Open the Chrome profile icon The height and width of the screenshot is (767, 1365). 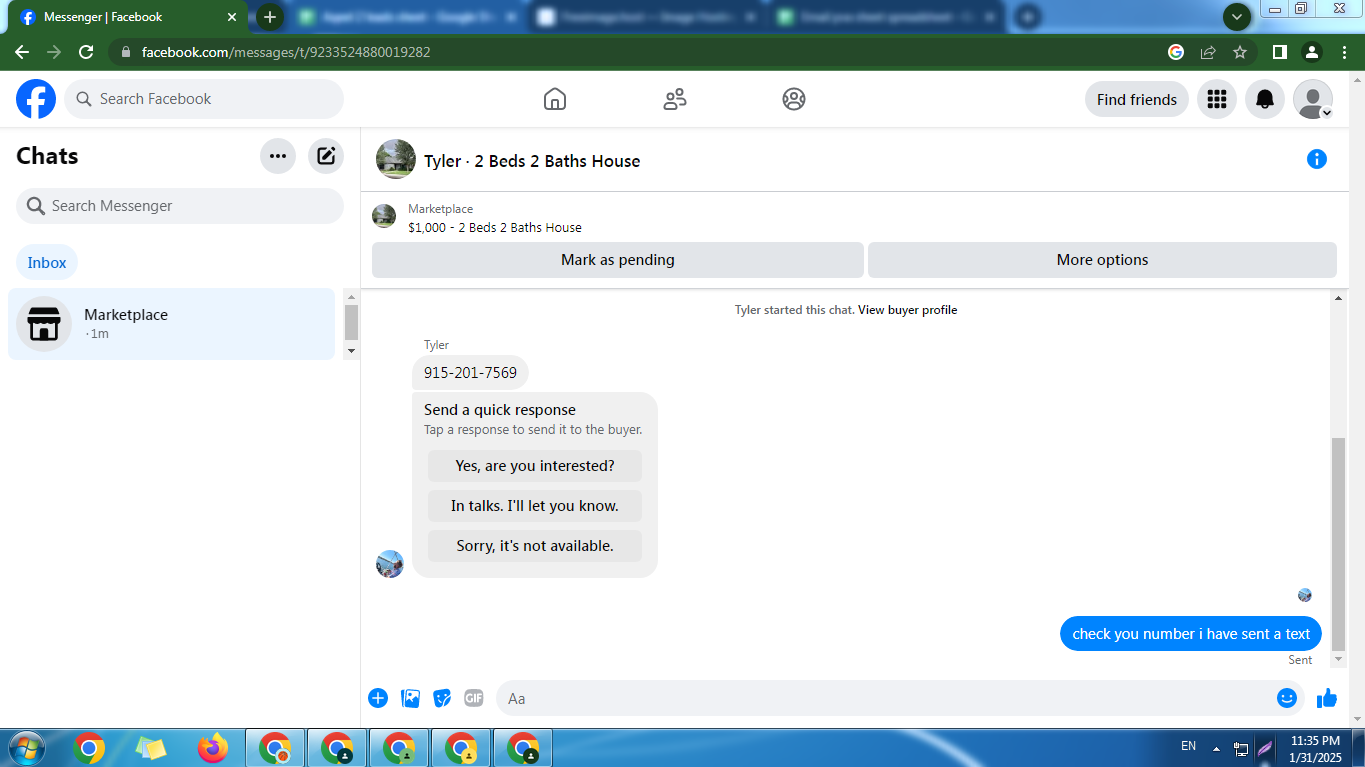1311,52
